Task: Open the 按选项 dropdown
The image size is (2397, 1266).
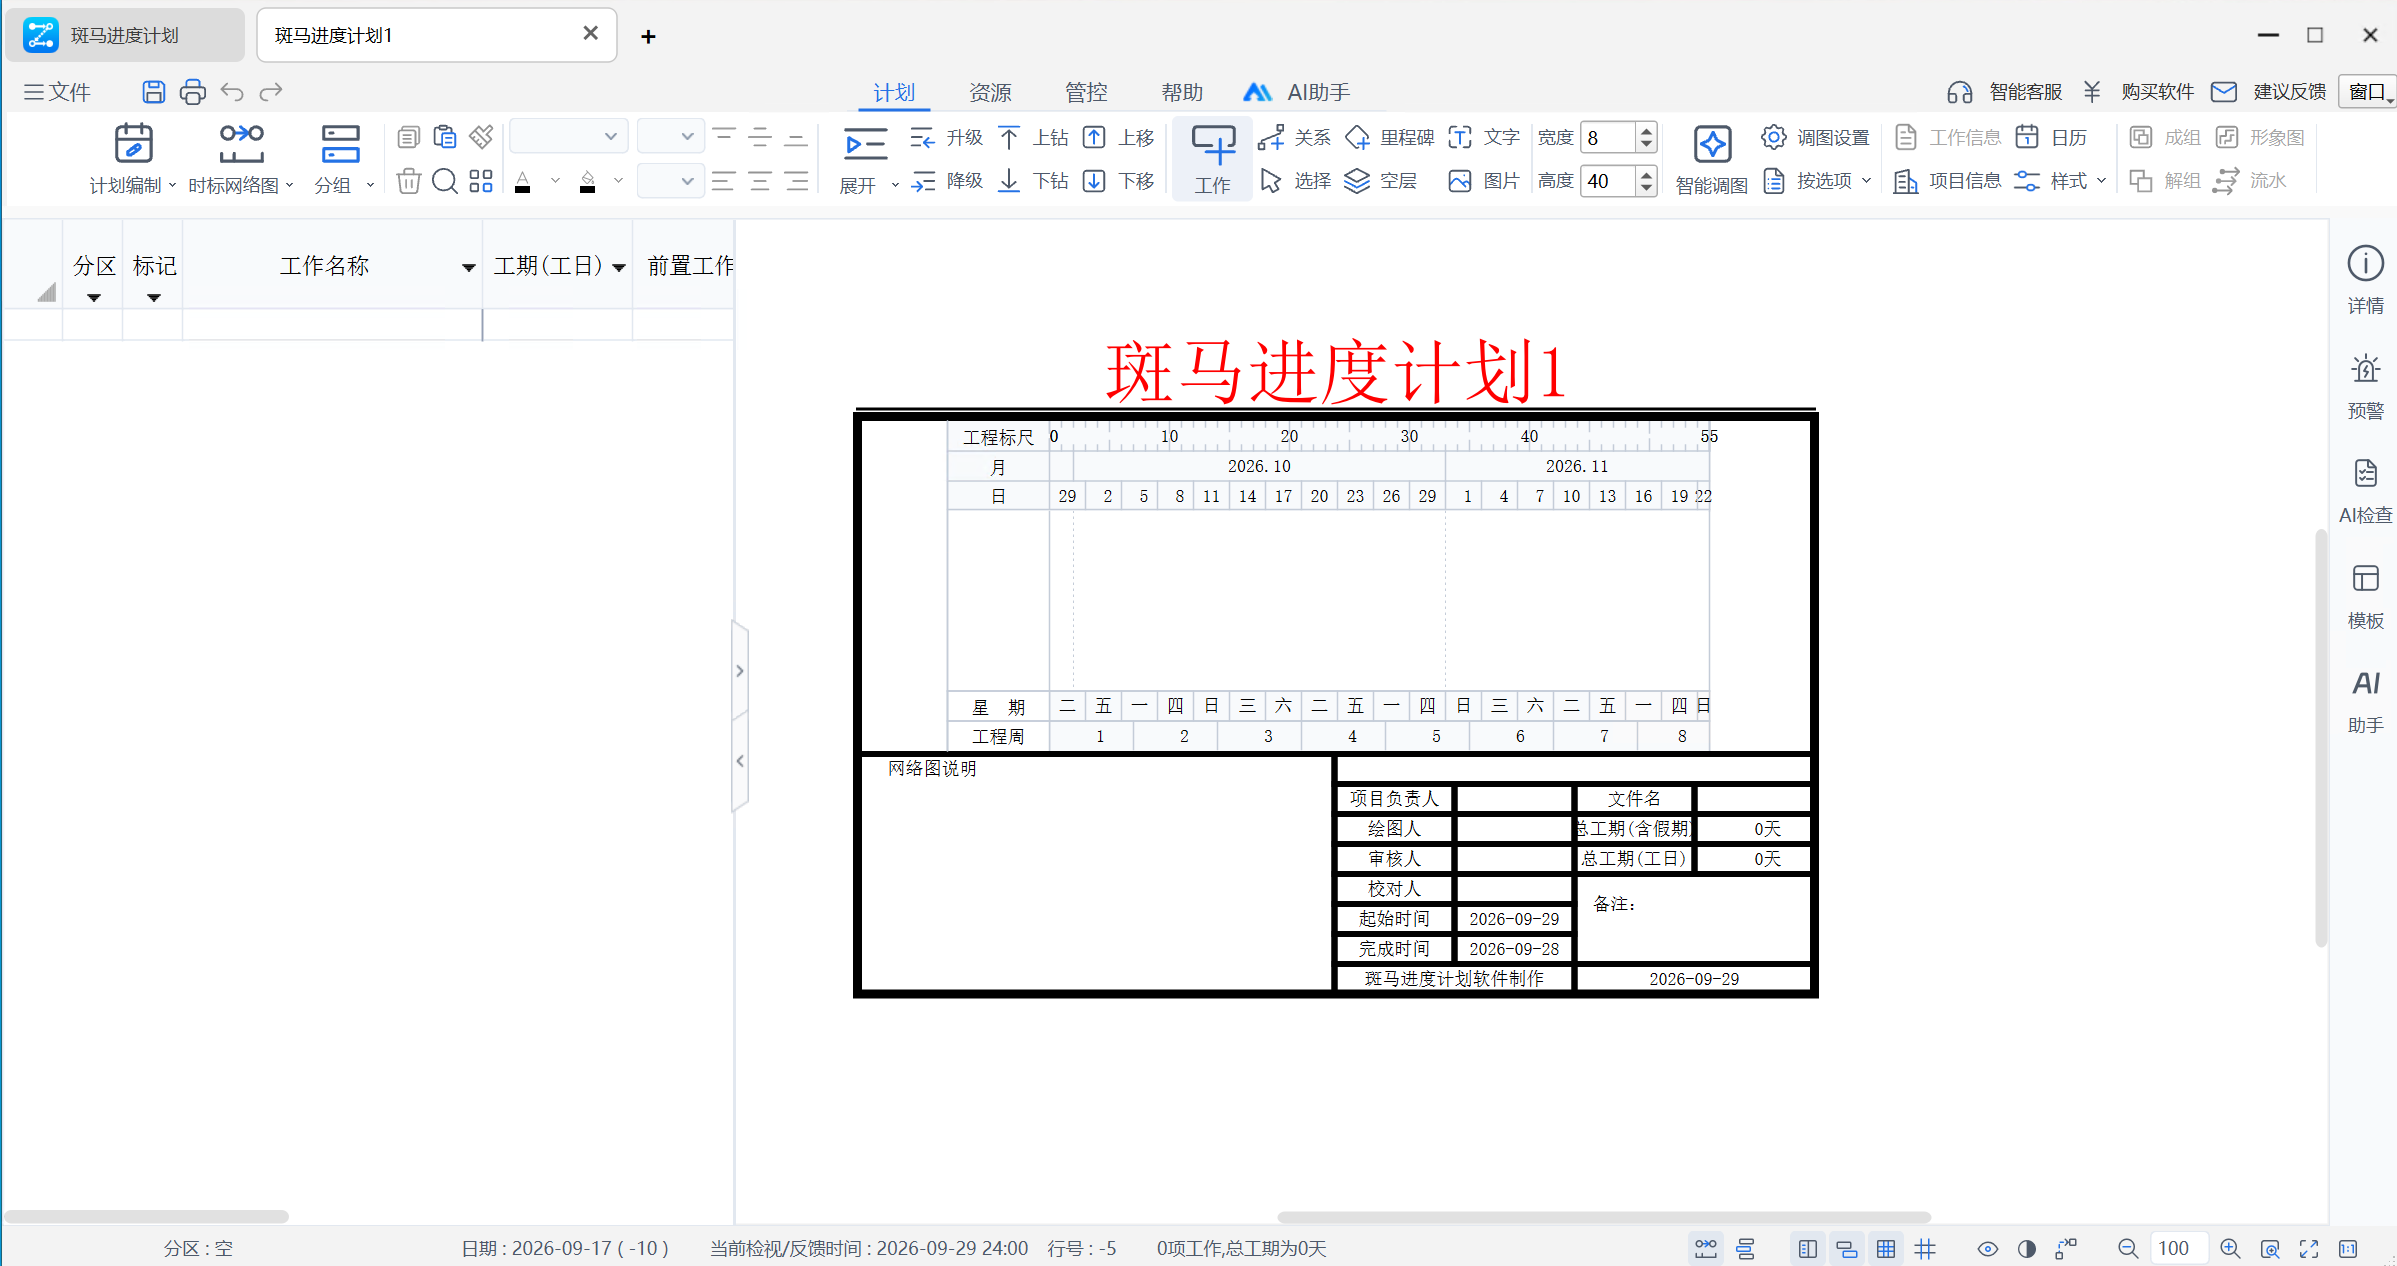Action: [x=1816, y=181]
